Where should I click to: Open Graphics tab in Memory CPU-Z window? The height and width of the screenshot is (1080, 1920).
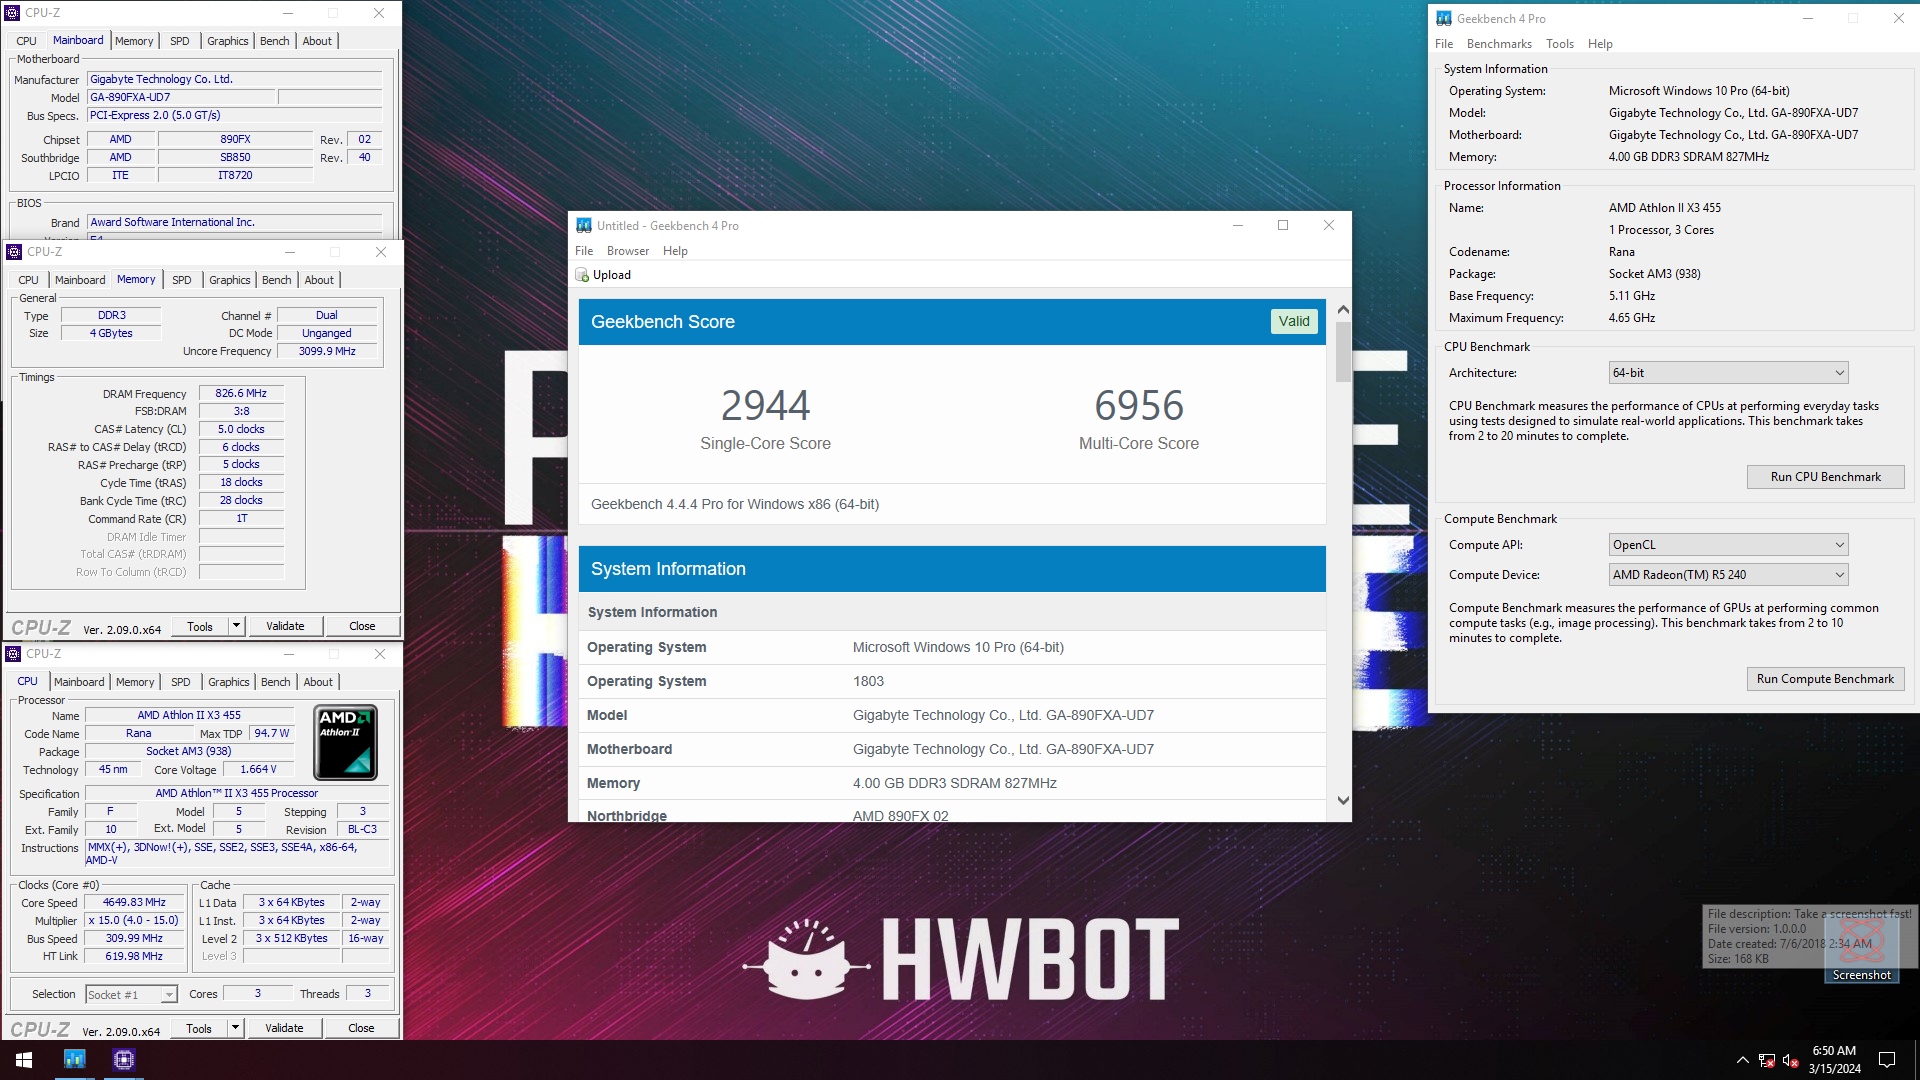point(230,280)
